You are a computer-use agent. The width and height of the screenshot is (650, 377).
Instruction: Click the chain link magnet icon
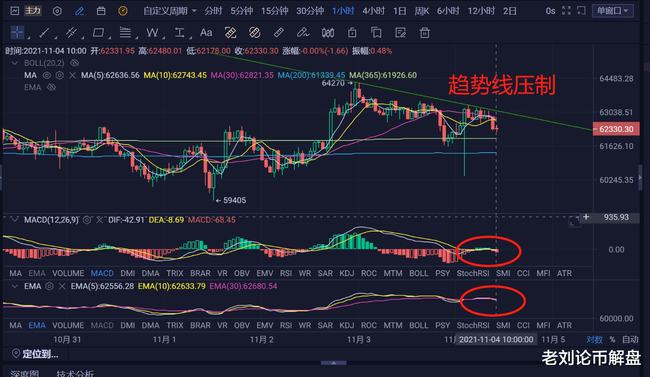tap(255, 32)
